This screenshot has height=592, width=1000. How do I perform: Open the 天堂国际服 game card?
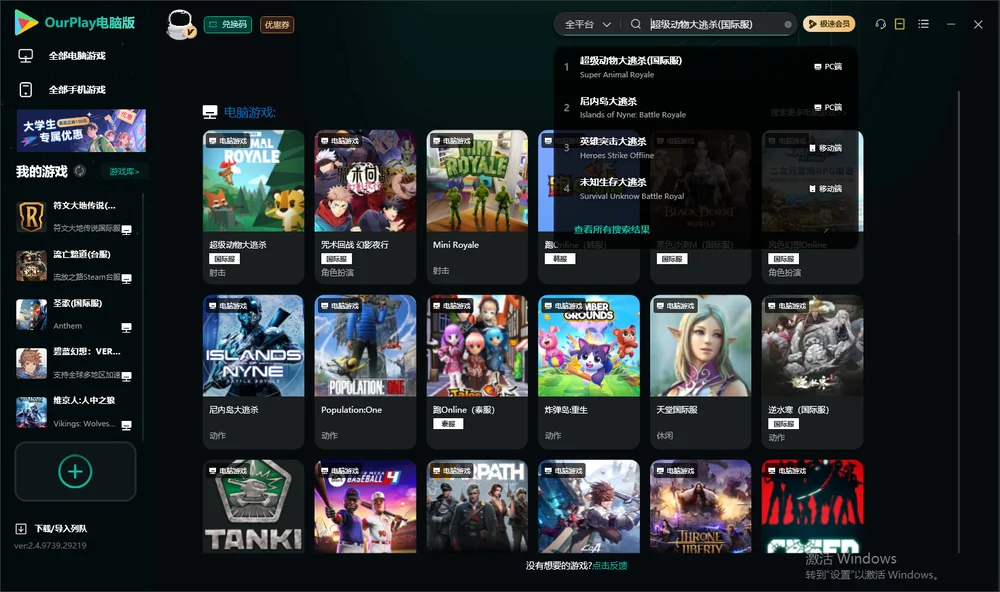(x=701, y=371)
